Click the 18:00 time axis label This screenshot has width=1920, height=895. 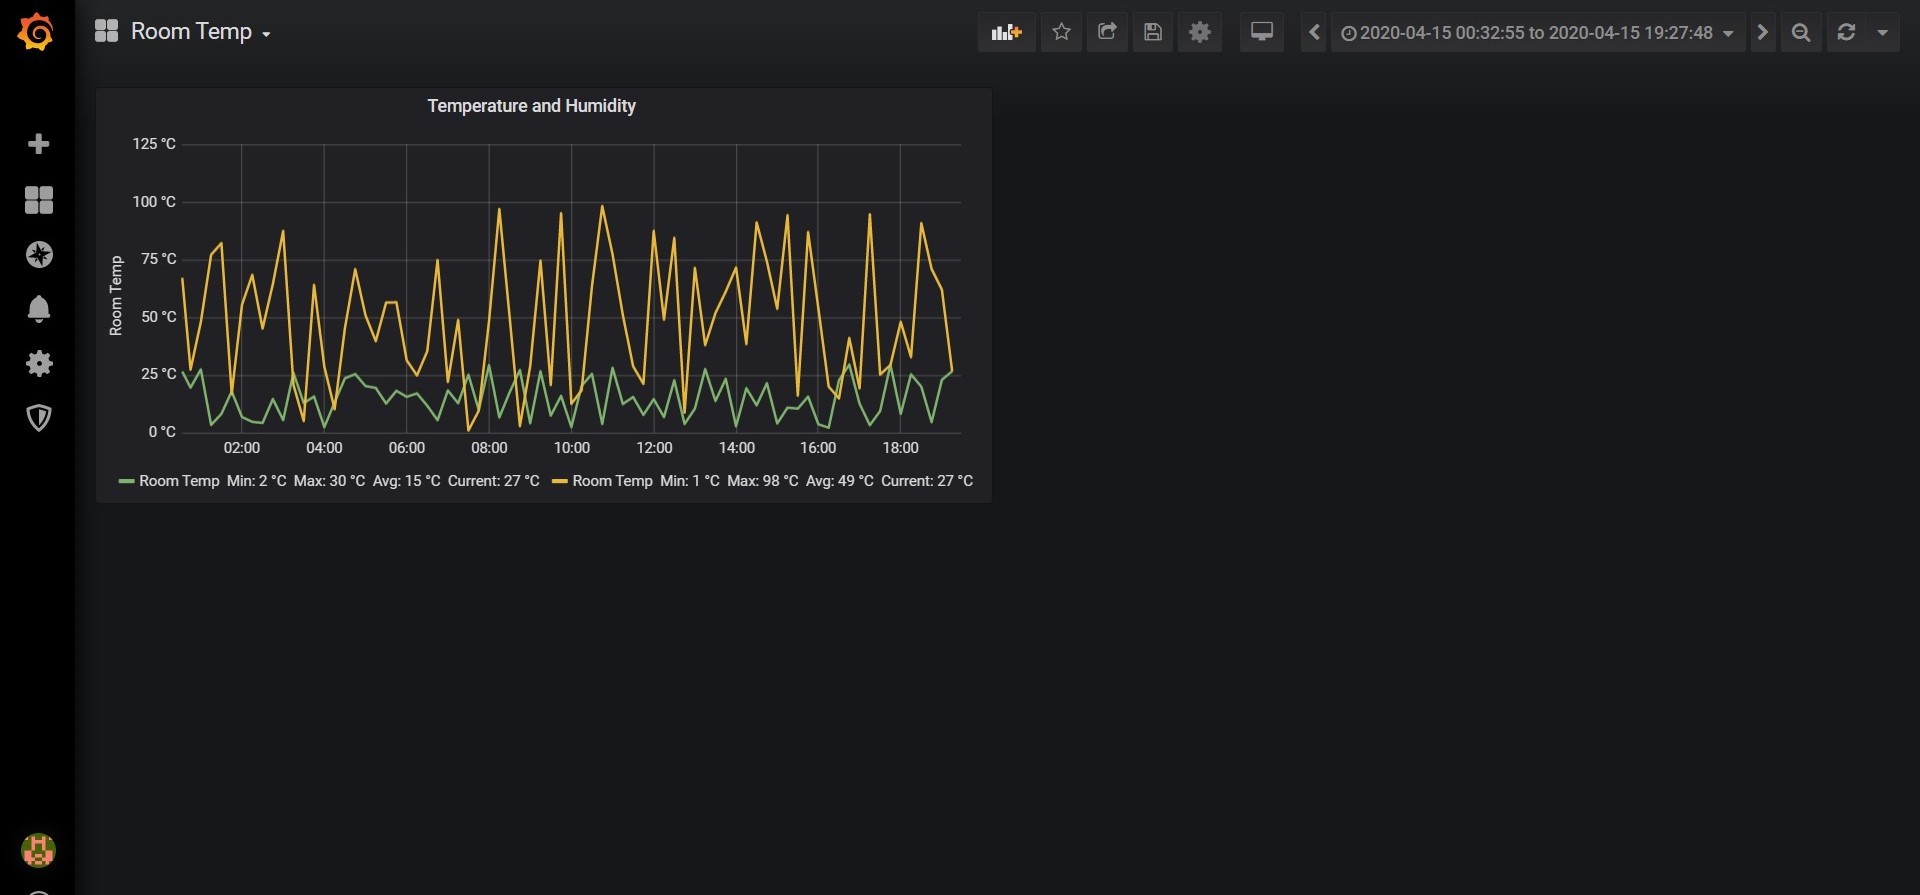pyautogui.click(x=900, y=448)
